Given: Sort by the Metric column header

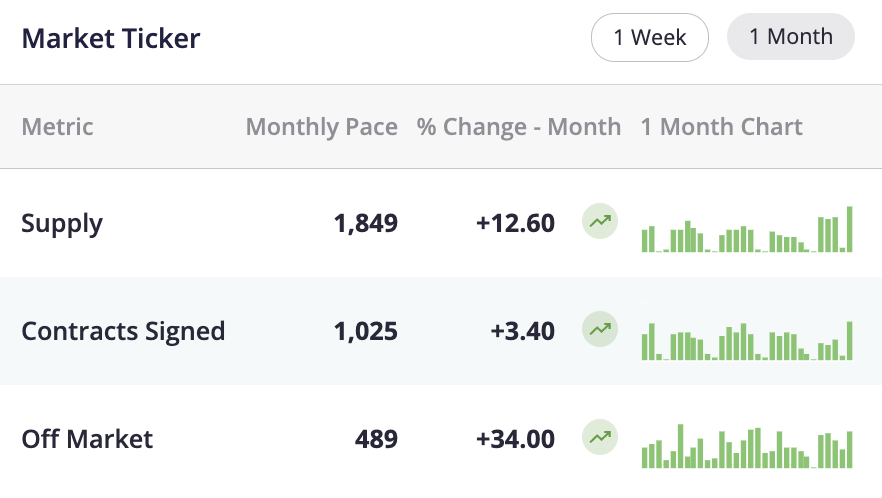Looking at the screenshot, I should tap(57, 127).
